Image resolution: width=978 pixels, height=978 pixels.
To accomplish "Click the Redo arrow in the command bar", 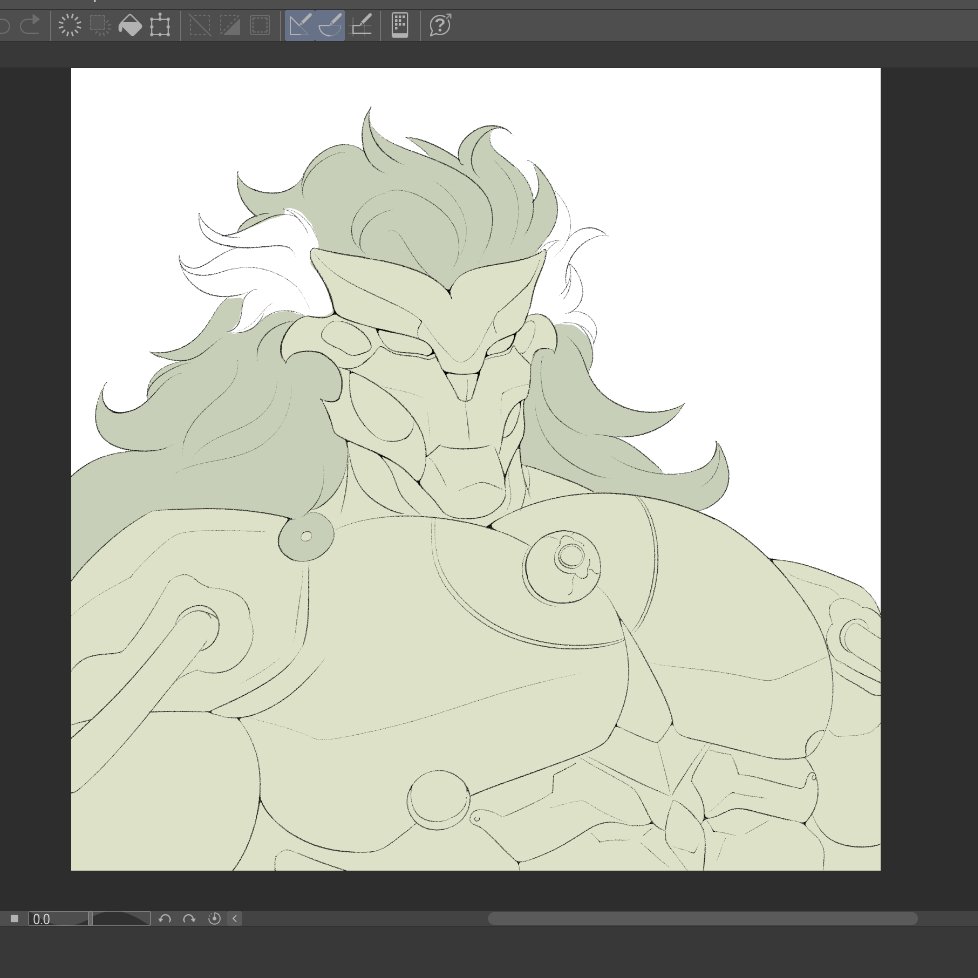I will pyautogui.click(x=30, y=25).
